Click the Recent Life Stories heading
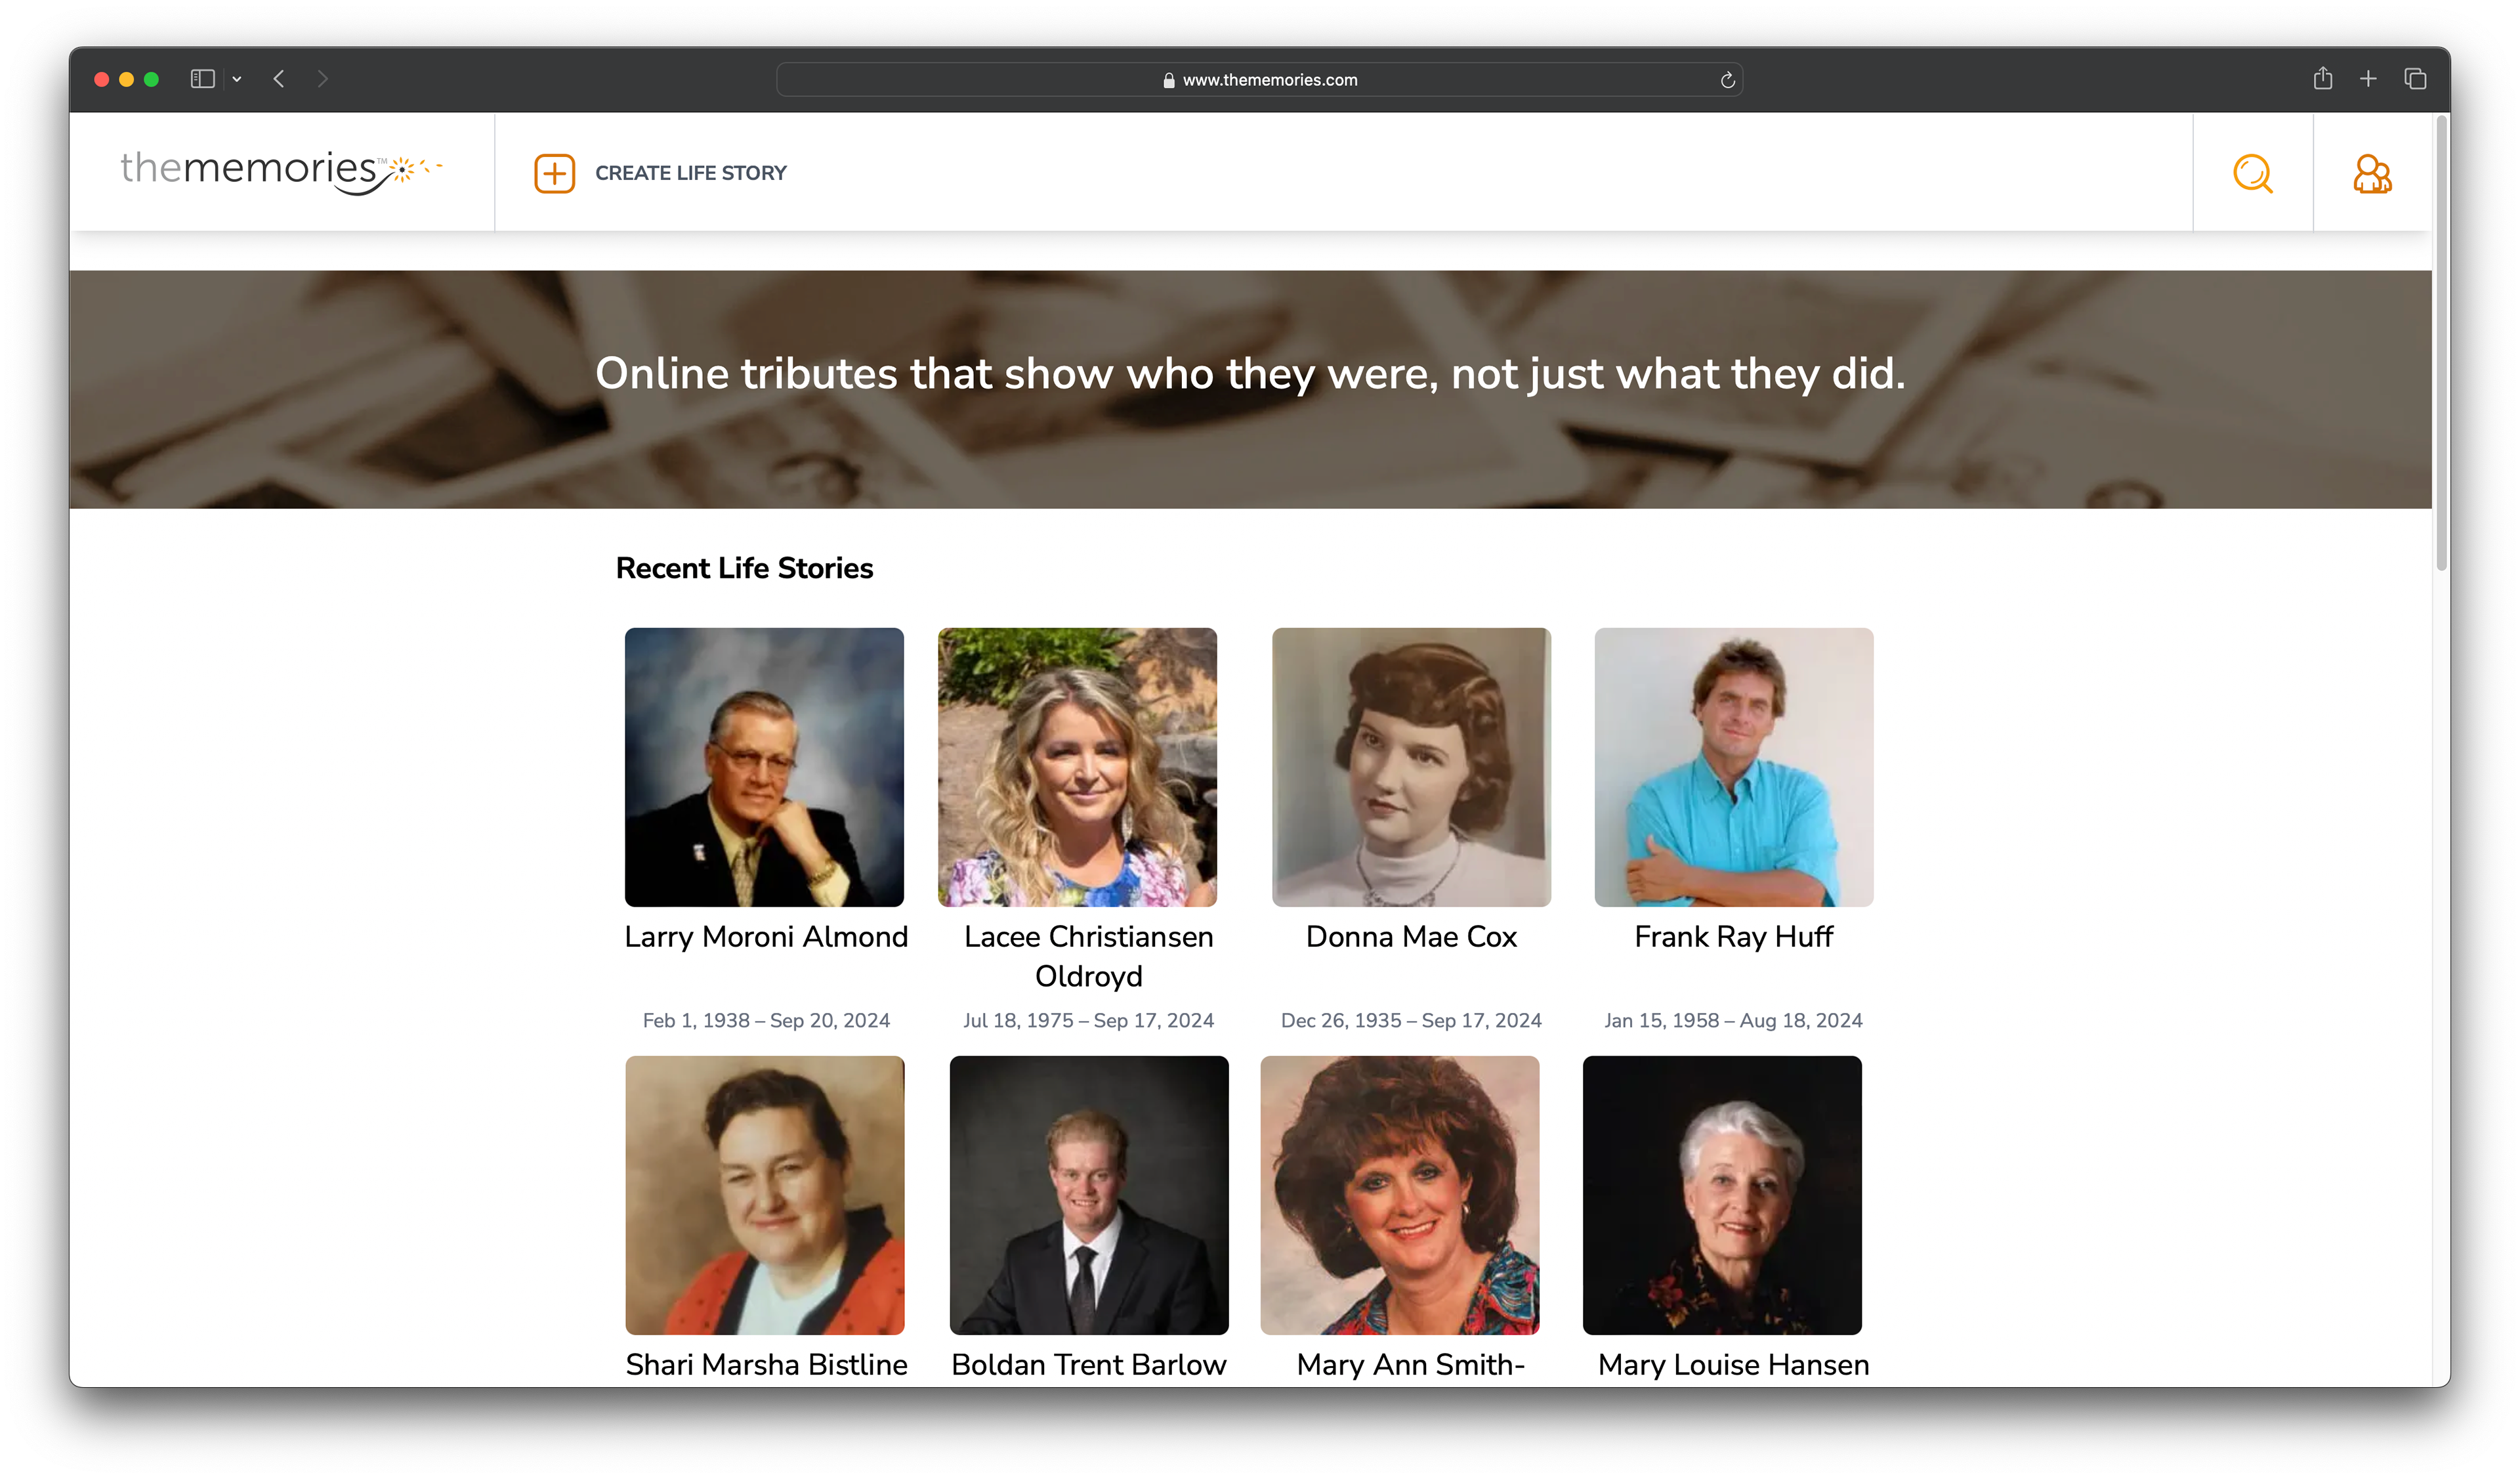 click(744, 568)
